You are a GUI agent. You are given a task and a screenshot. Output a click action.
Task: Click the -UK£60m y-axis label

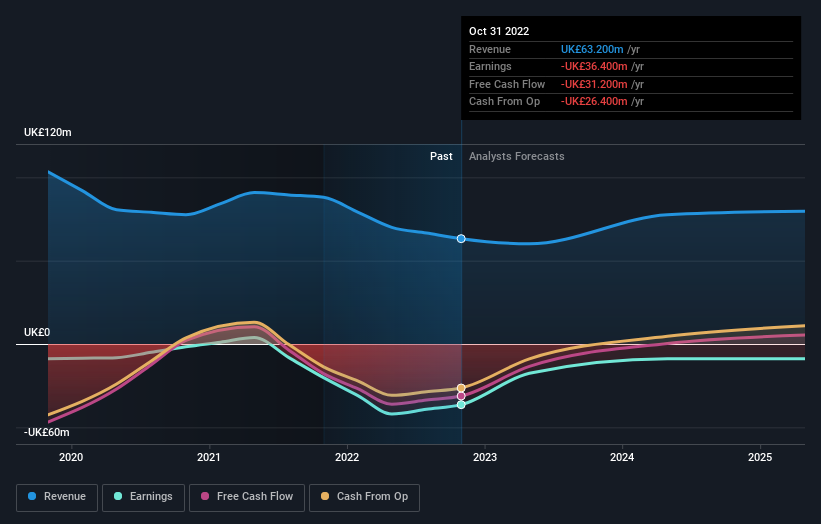point(47,432)
